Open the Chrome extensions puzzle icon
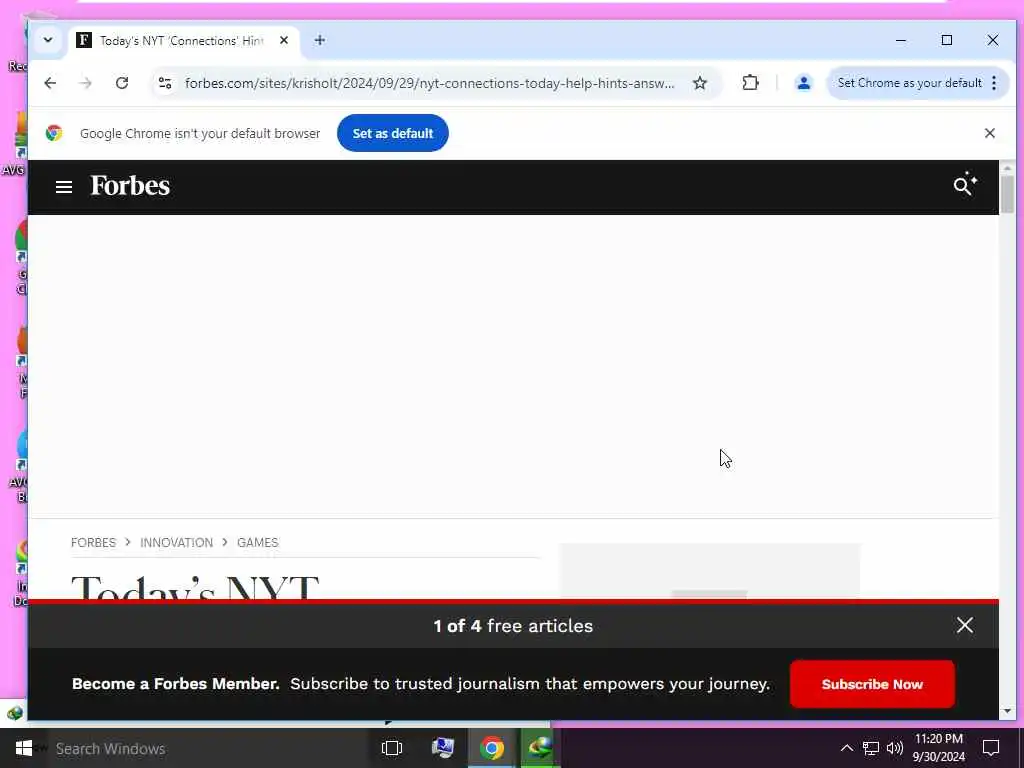This screenshot has width=1024, height=768. point(750,83)
